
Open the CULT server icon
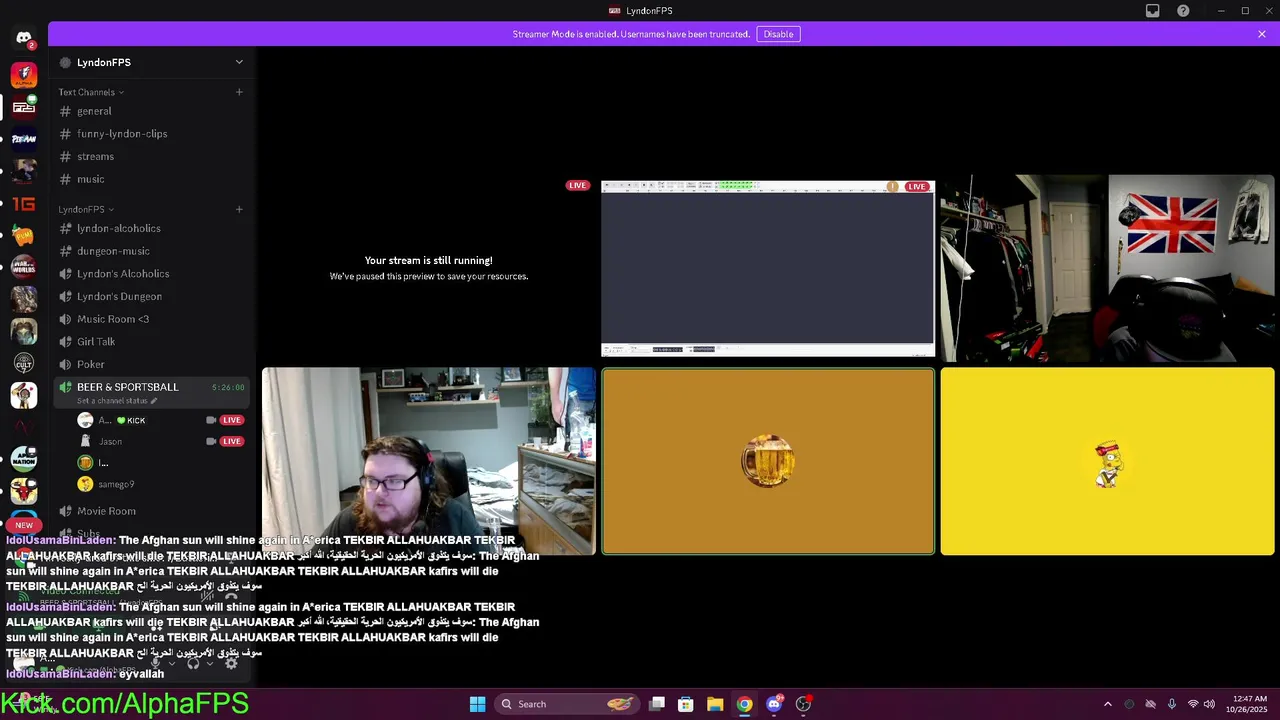point(24,363)
